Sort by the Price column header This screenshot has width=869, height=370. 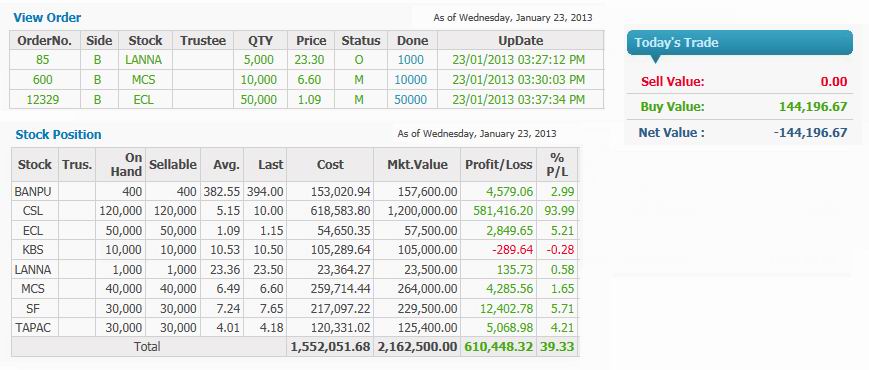click(310, 40)
